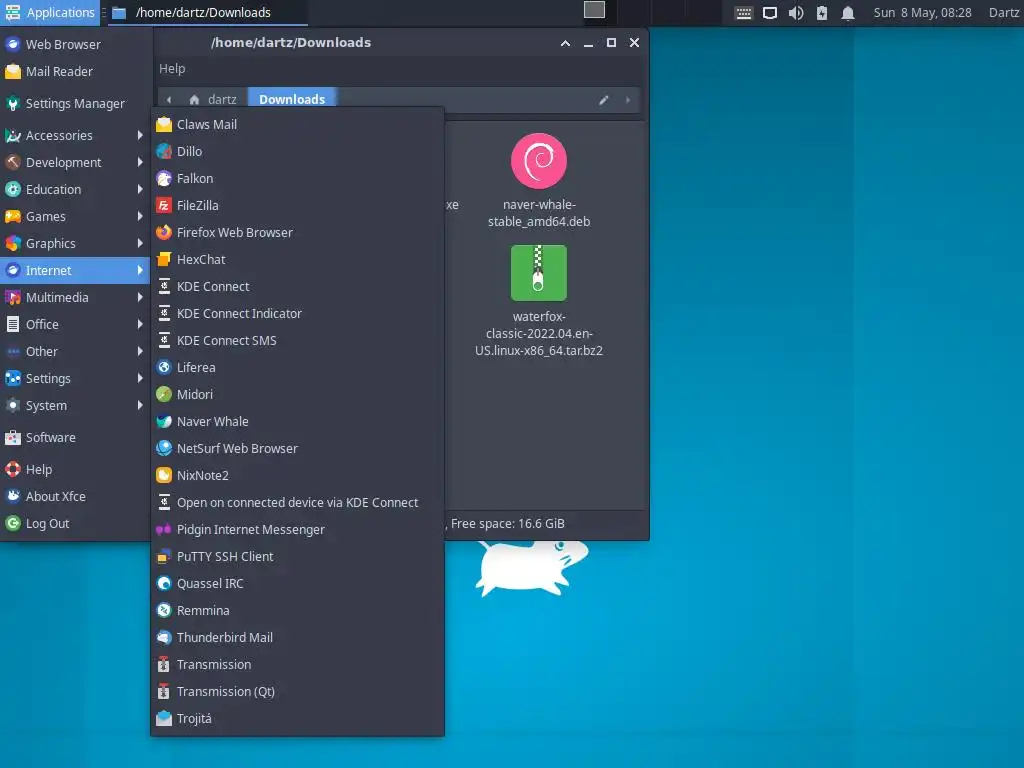The width and height of the screenshot is (1024, 768).
Task: Open Liferea feed reader
Action: pos(297,367)
